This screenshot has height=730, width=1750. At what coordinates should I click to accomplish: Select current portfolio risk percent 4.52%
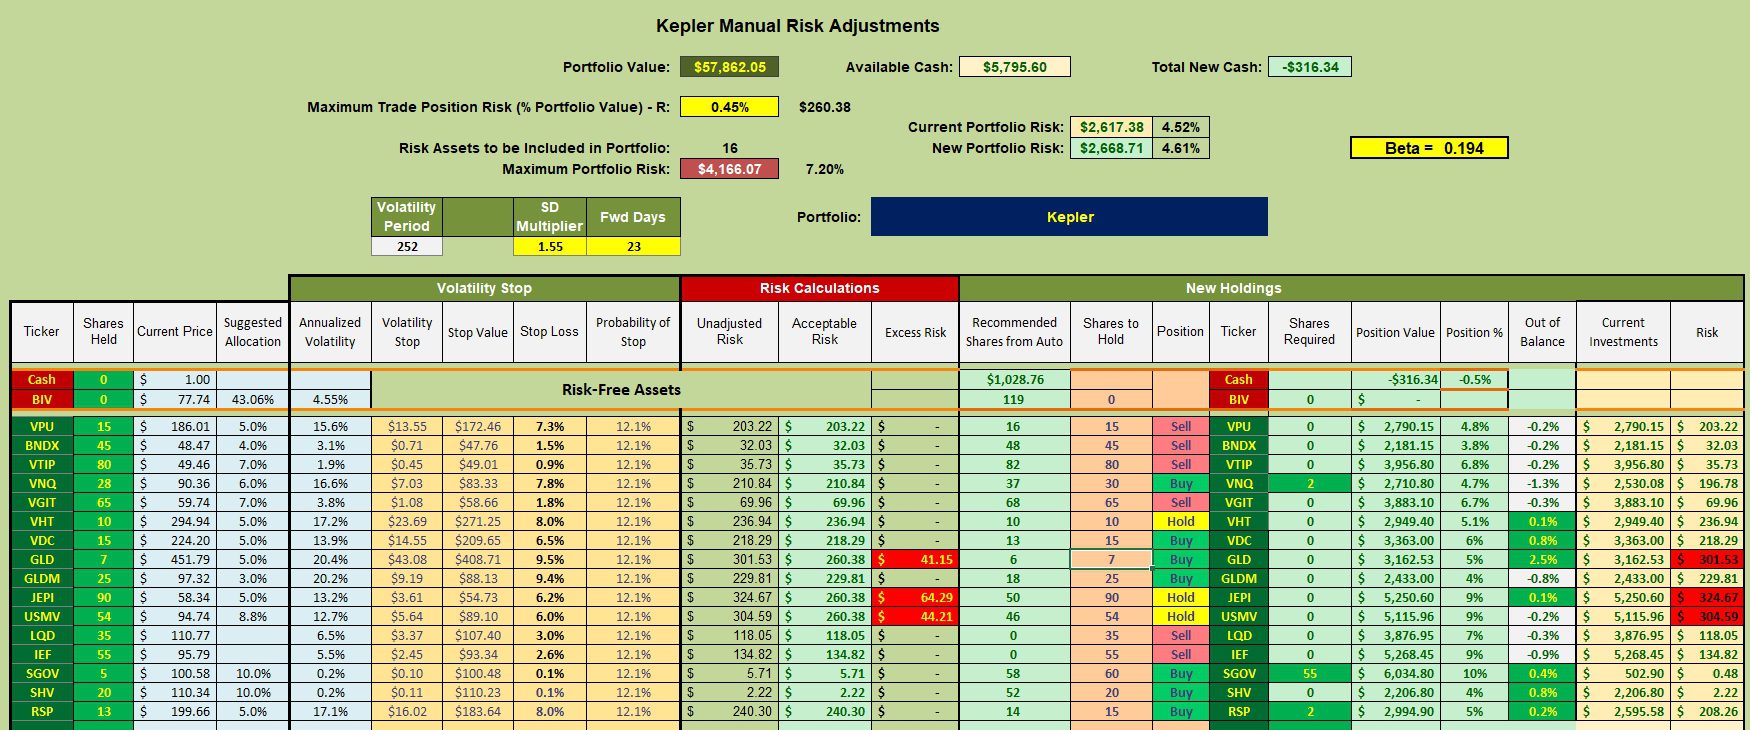tap(1180, 127)
